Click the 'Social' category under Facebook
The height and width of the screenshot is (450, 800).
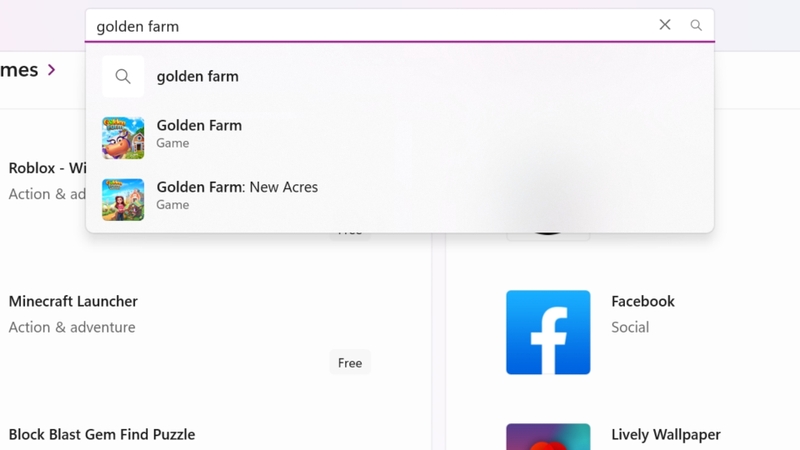point(630,327)
